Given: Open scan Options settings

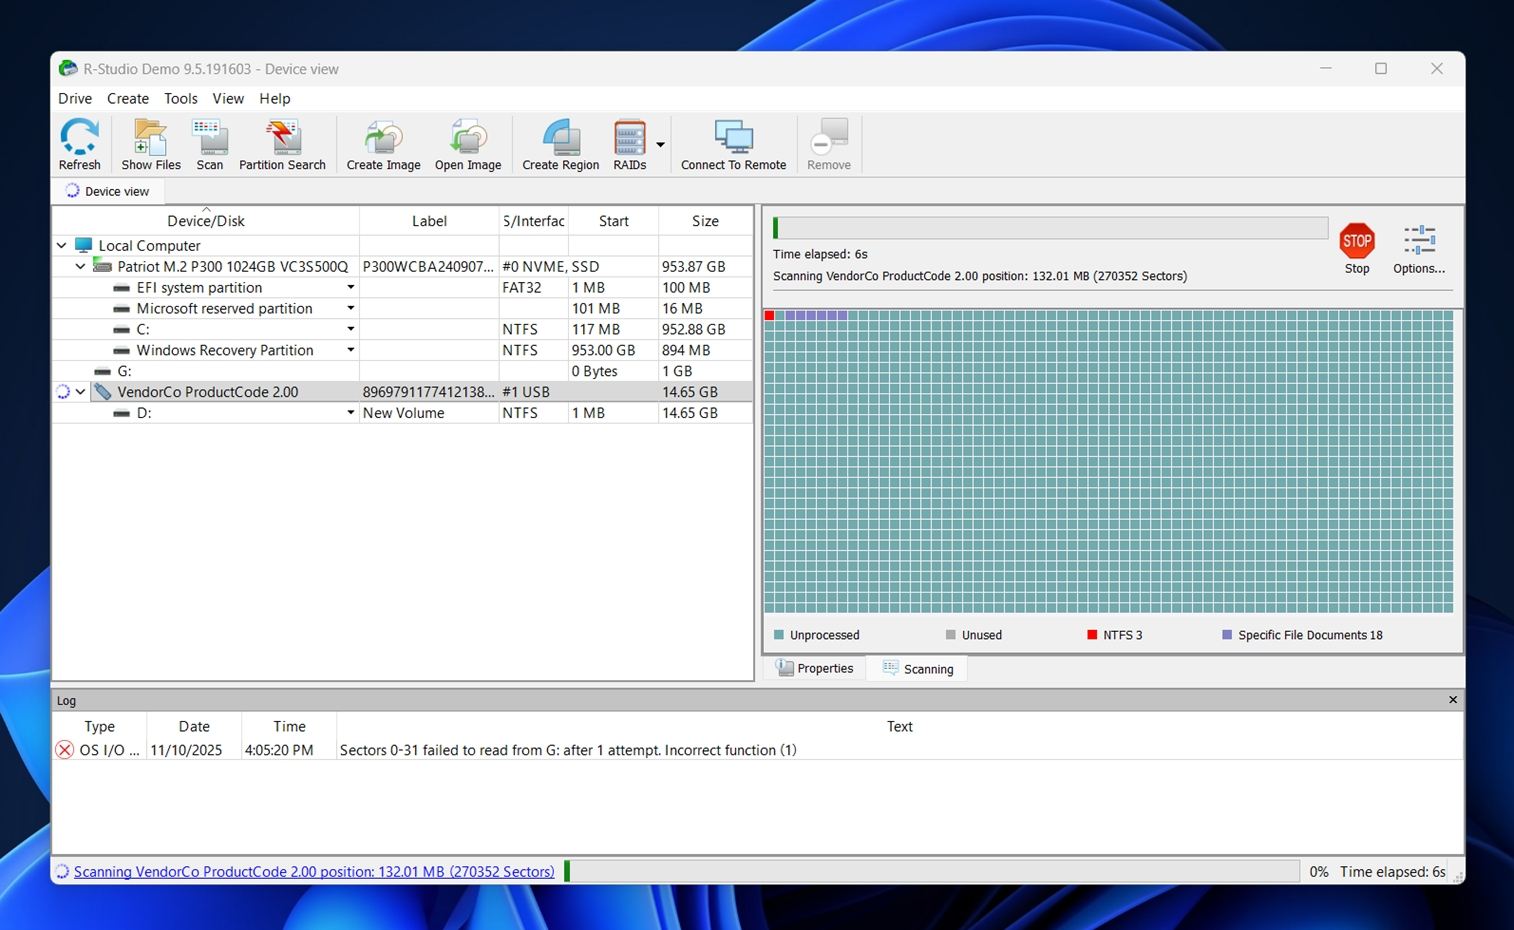Looking at the screenshot, I should click(1419, 247).
